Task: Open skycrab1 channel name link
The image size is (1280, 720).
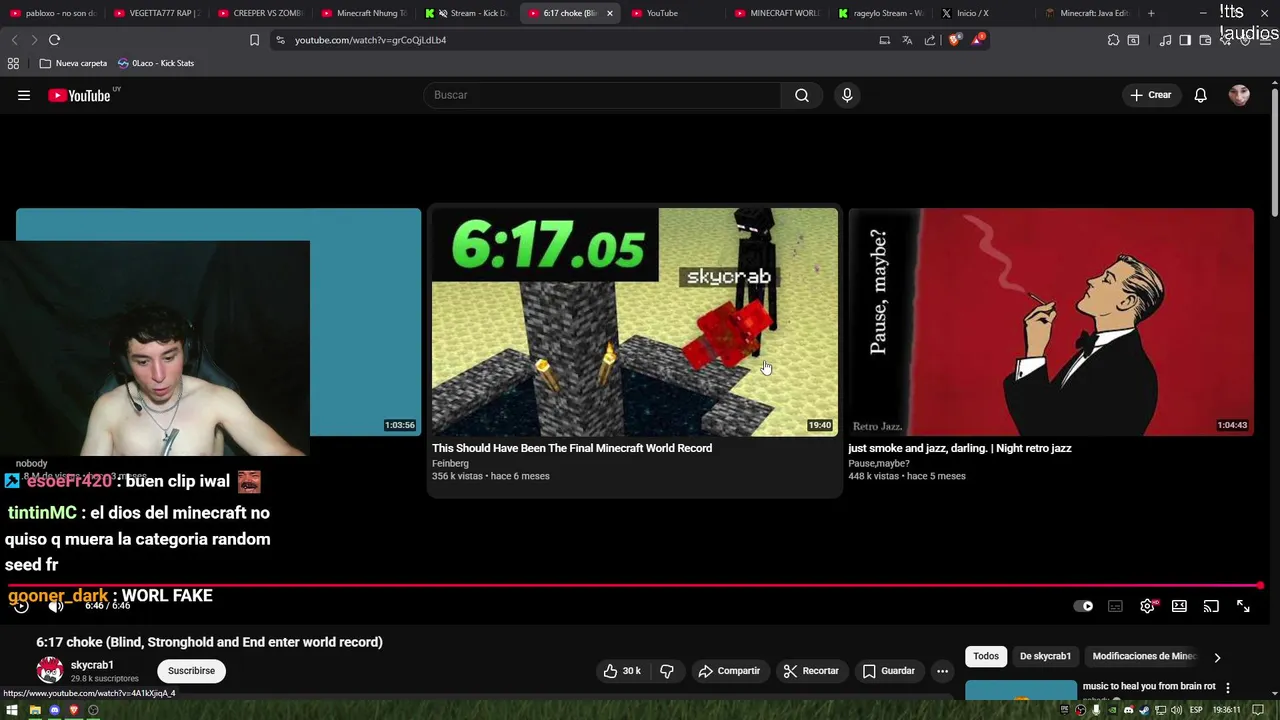Action: 92,665
